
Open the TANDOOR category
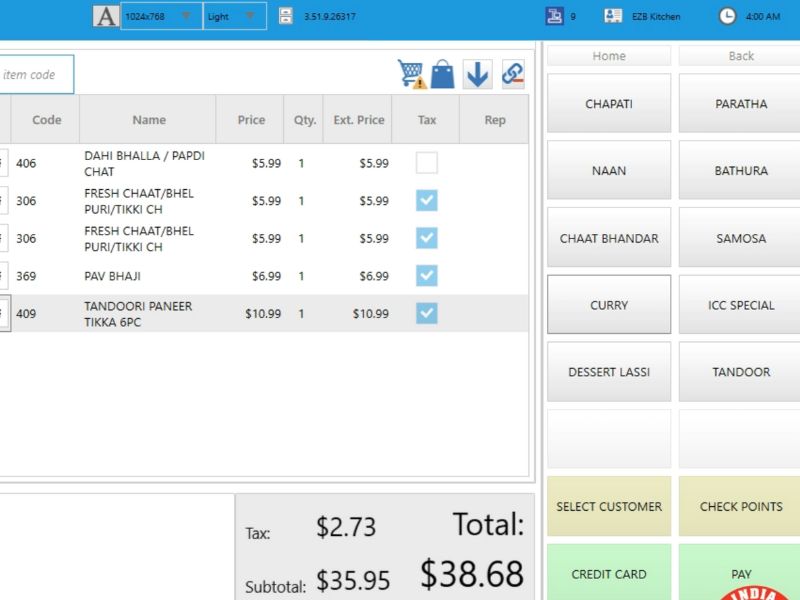click(x=741, y=371)
